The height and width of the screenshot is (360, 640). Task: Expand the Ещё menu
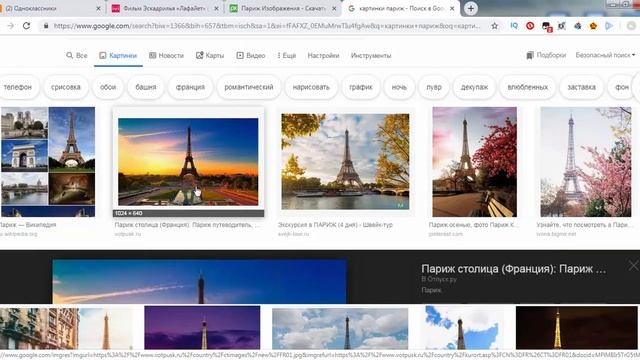coord(287,55)
